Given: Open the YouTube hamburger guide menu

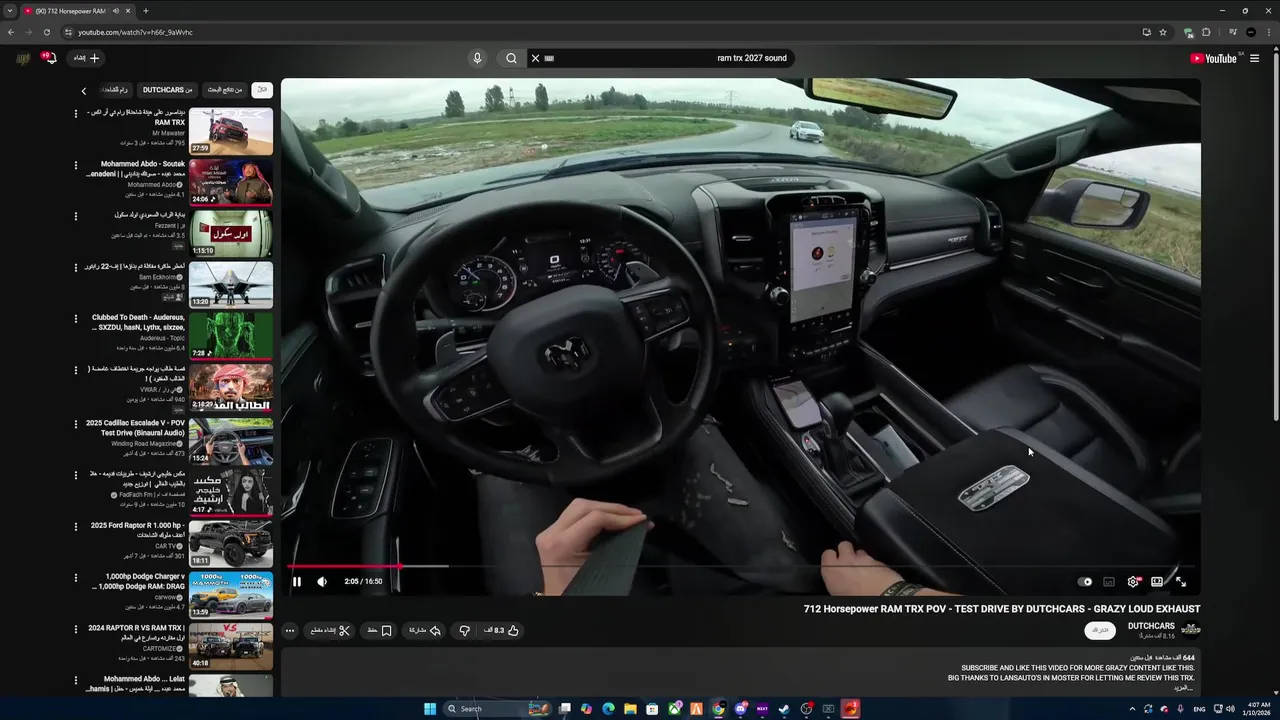Looking at the screenshot, I should pyautogui.click(x=1255, y=58).
